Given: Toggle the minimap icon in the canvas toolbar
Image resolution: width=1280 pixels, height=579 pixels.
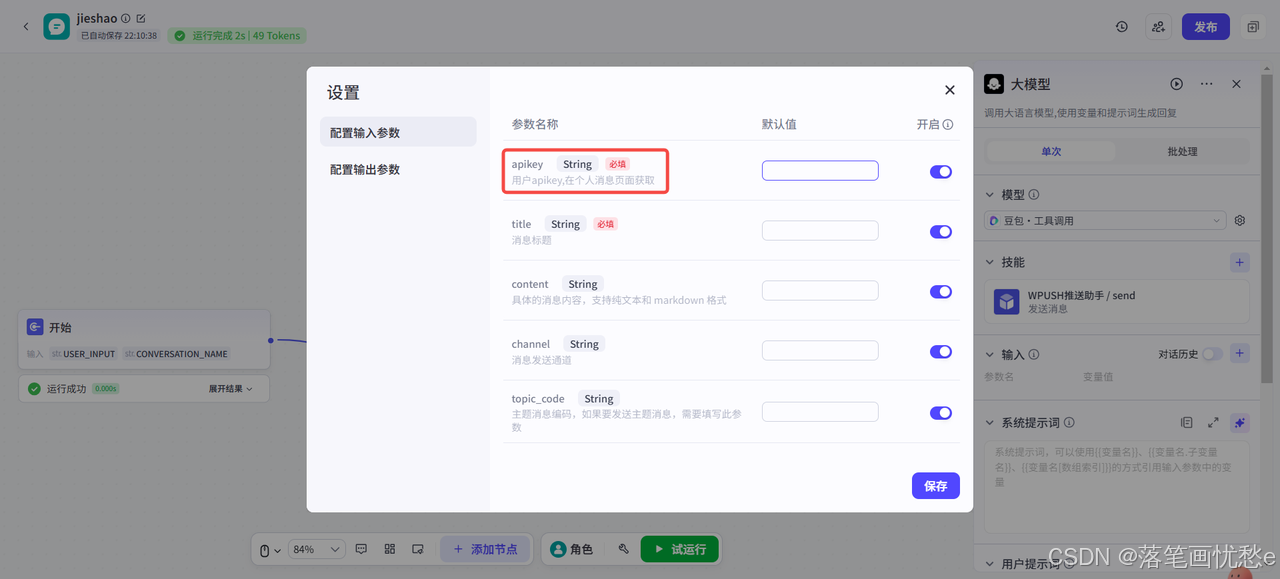Looking at the screenshot, I should pos(418,549).
